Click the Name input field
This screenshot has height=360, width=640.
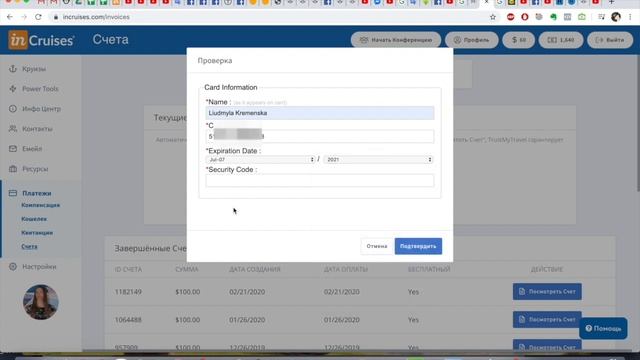pos(320,113)
